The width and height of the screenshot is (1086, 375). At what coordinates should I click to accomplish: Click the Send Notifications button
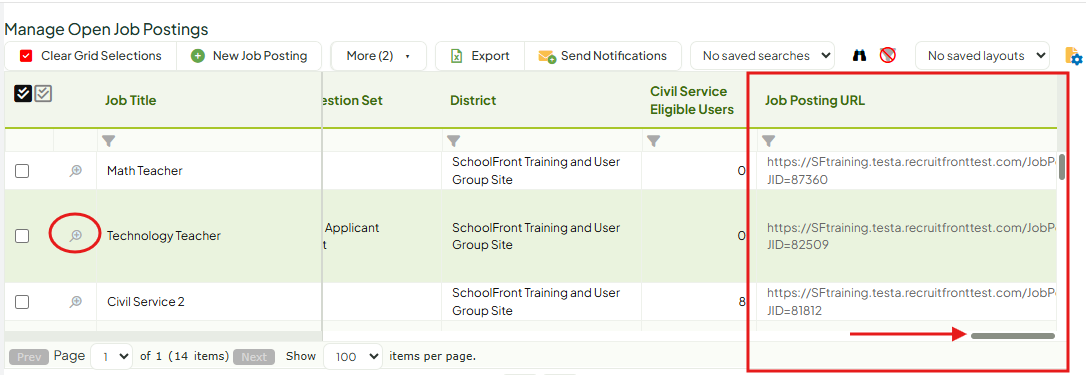tap(603, 56)
